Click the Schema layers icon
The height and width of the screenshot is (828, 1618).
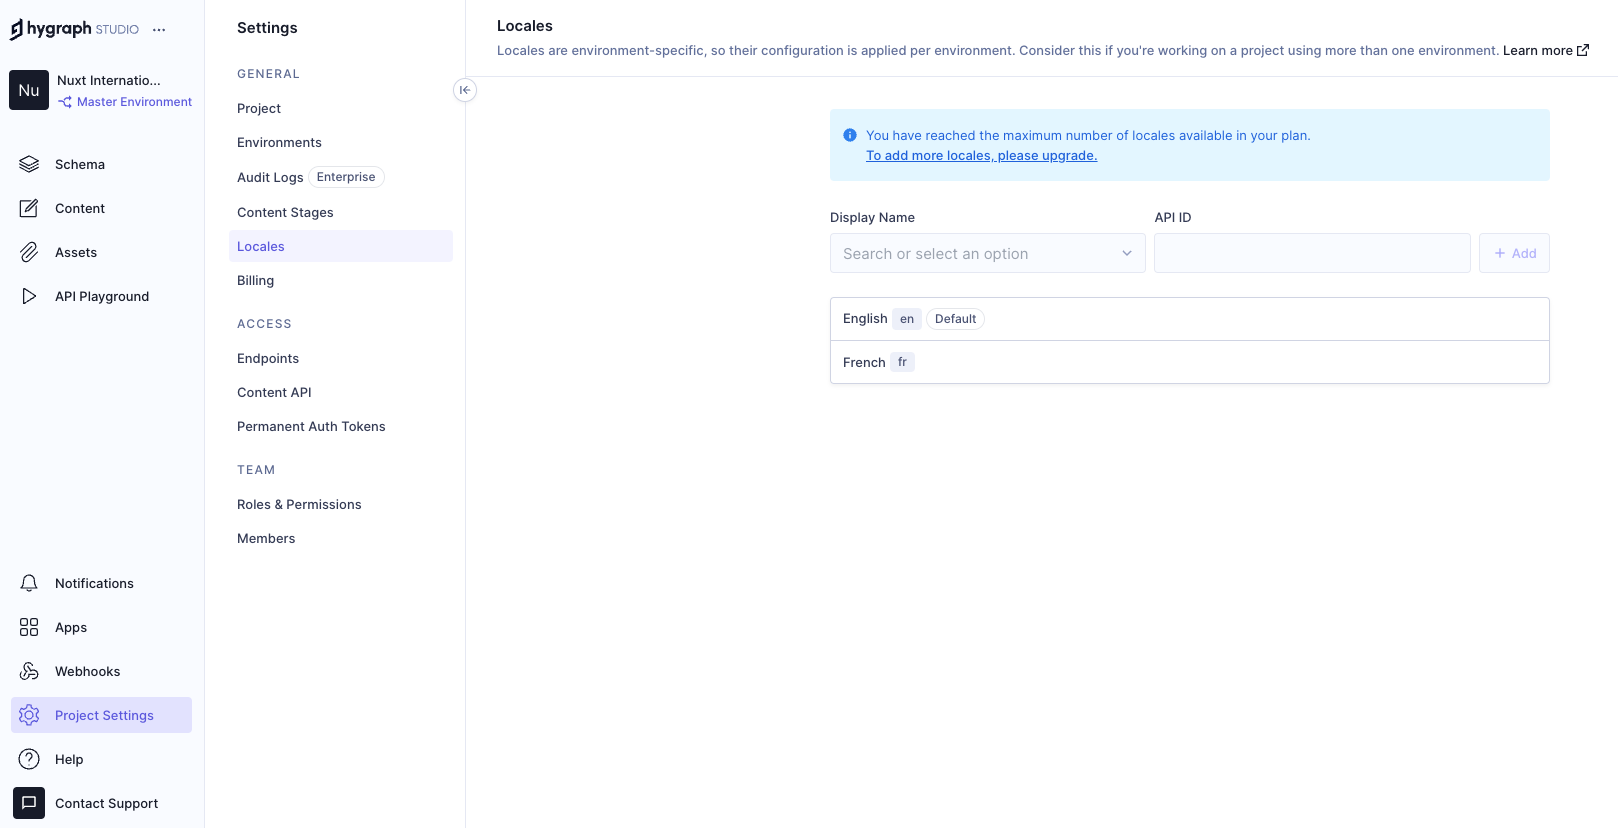pos(29,164)
